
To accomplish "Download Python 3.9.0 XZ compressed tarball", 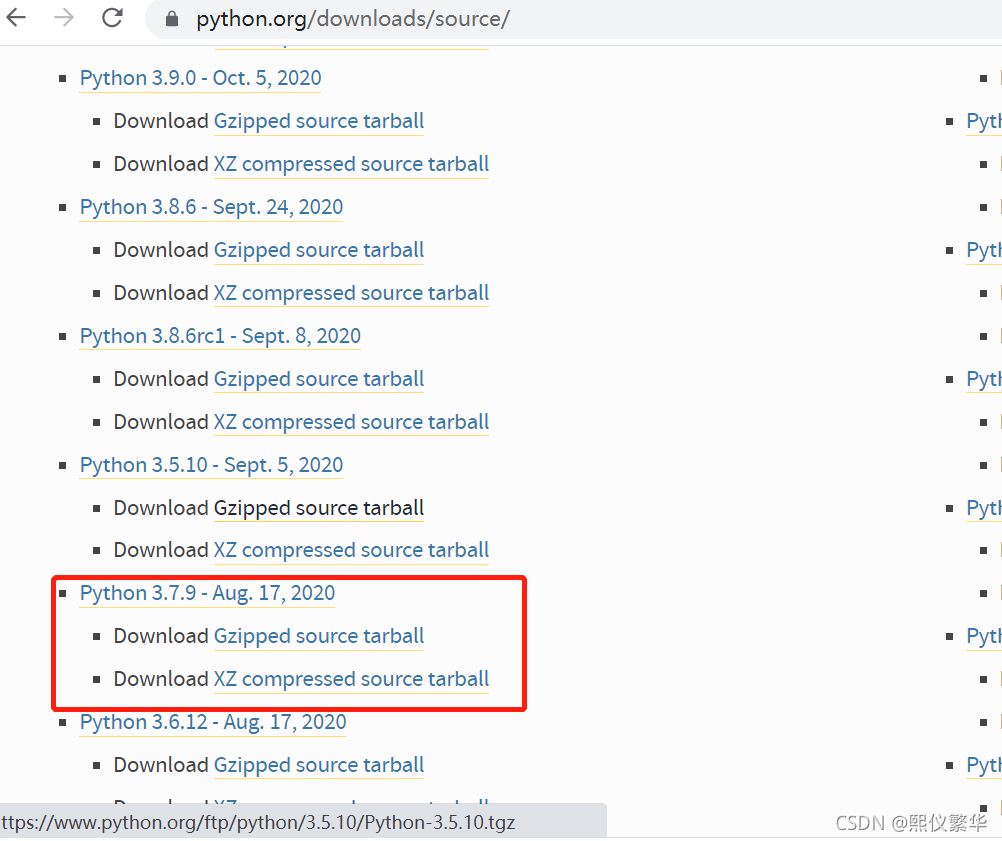I will [x=350, y=164].
